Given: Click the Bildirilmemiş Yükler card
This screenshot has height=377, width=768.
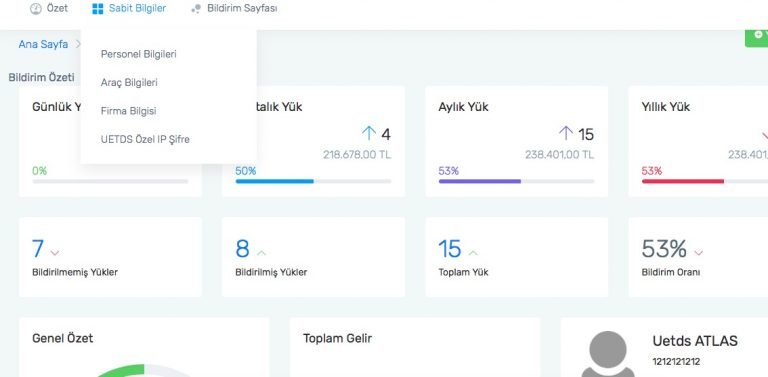Looking at the screenshot, I should [x=110, y=257].
